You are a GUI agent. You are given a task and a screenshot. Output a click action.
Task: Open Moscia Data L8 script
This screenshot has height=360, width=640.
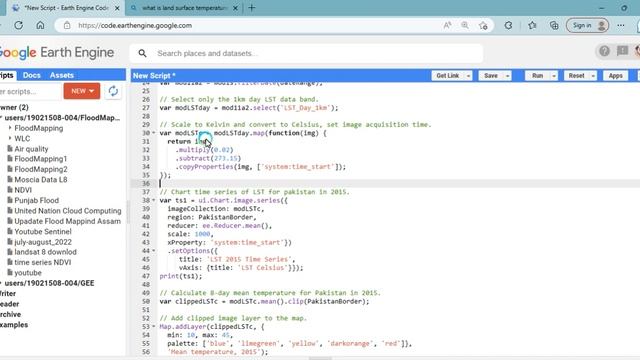41,180
